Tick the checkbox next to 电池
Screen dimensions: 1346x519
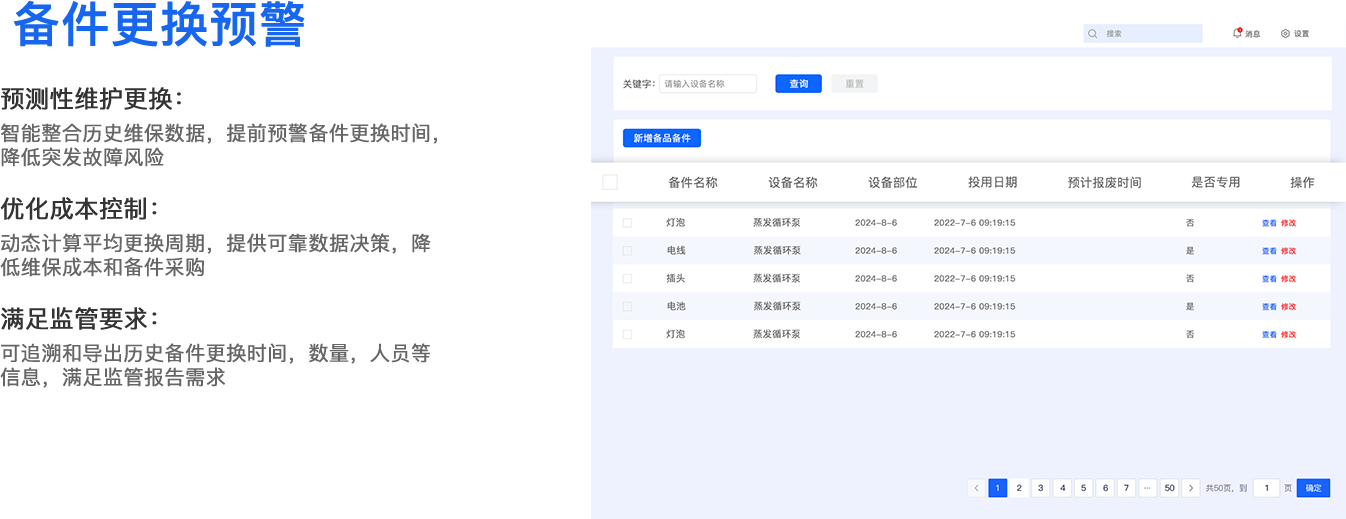point(627,307)
